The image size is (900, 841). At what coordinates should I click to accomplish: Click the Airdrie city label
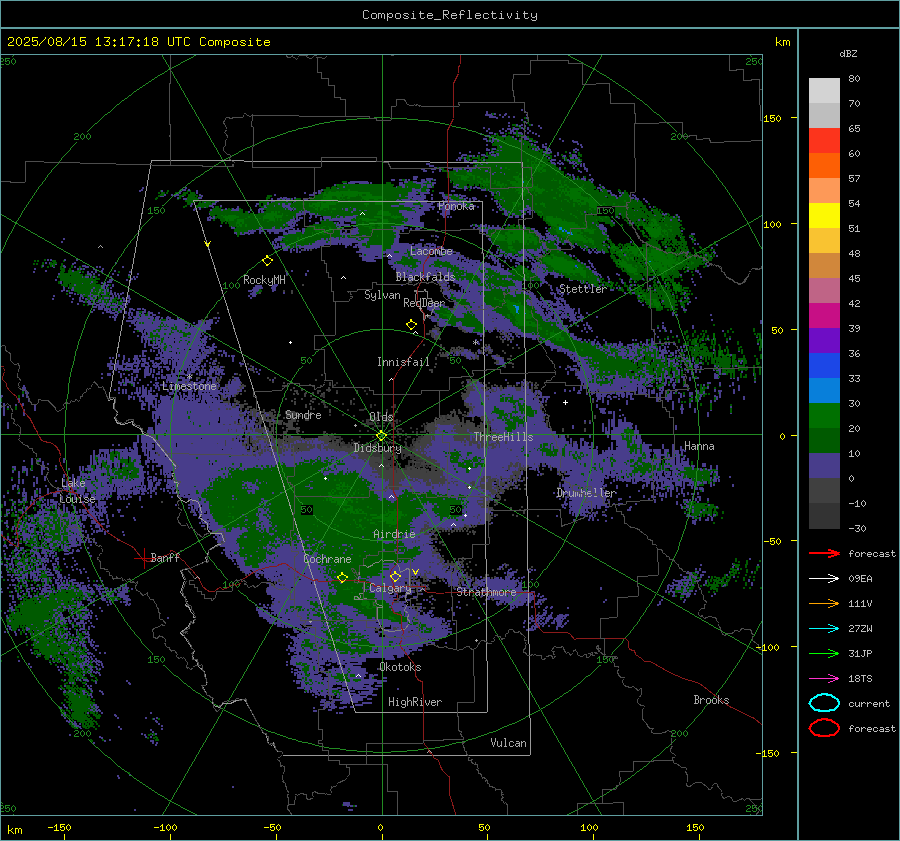point(394,534)
